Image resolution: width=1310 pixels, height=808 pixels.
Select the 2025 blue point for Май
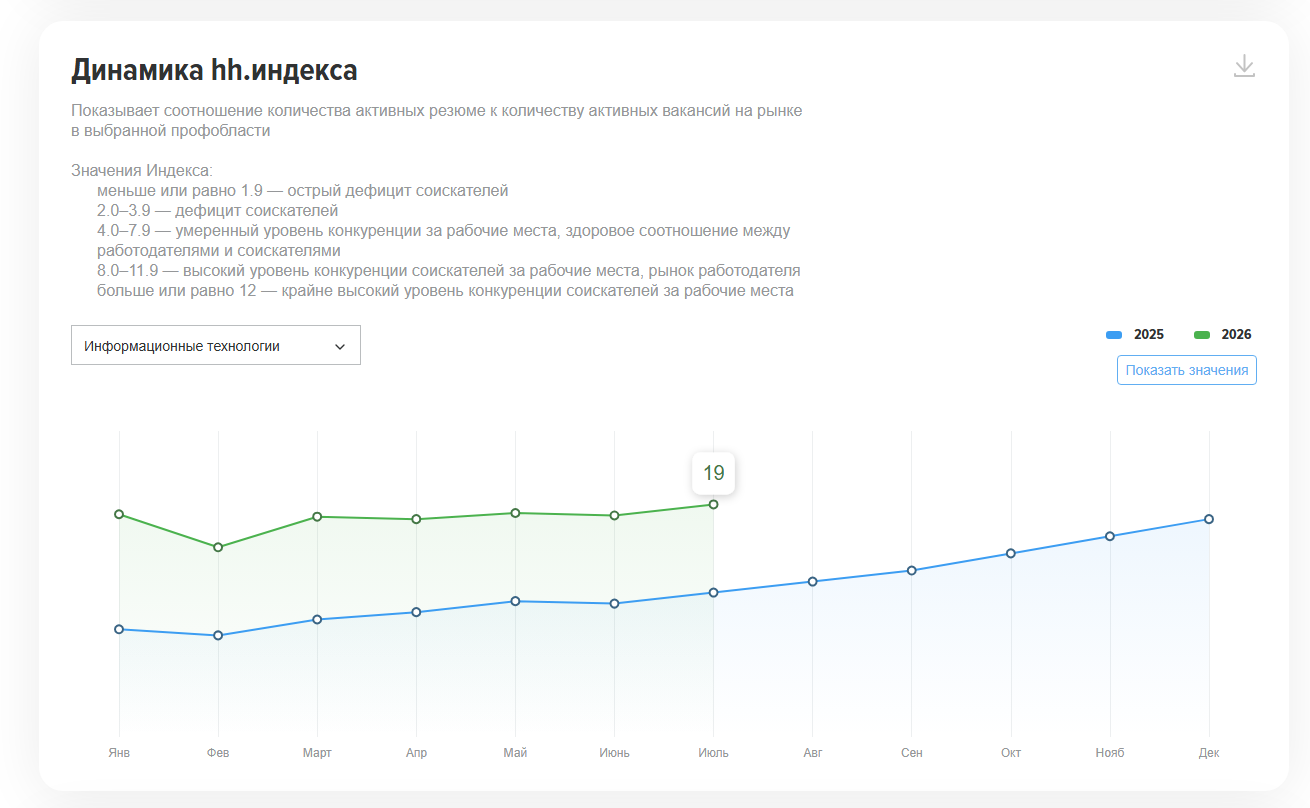tap(515, 601)
